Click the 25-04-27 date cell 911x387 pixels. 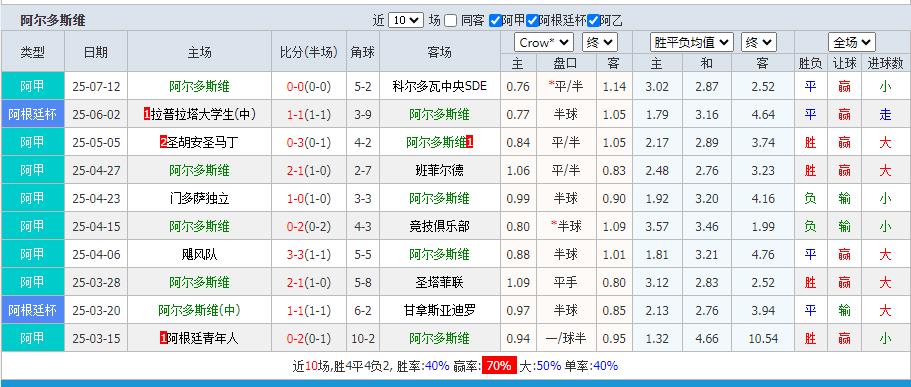96,170
